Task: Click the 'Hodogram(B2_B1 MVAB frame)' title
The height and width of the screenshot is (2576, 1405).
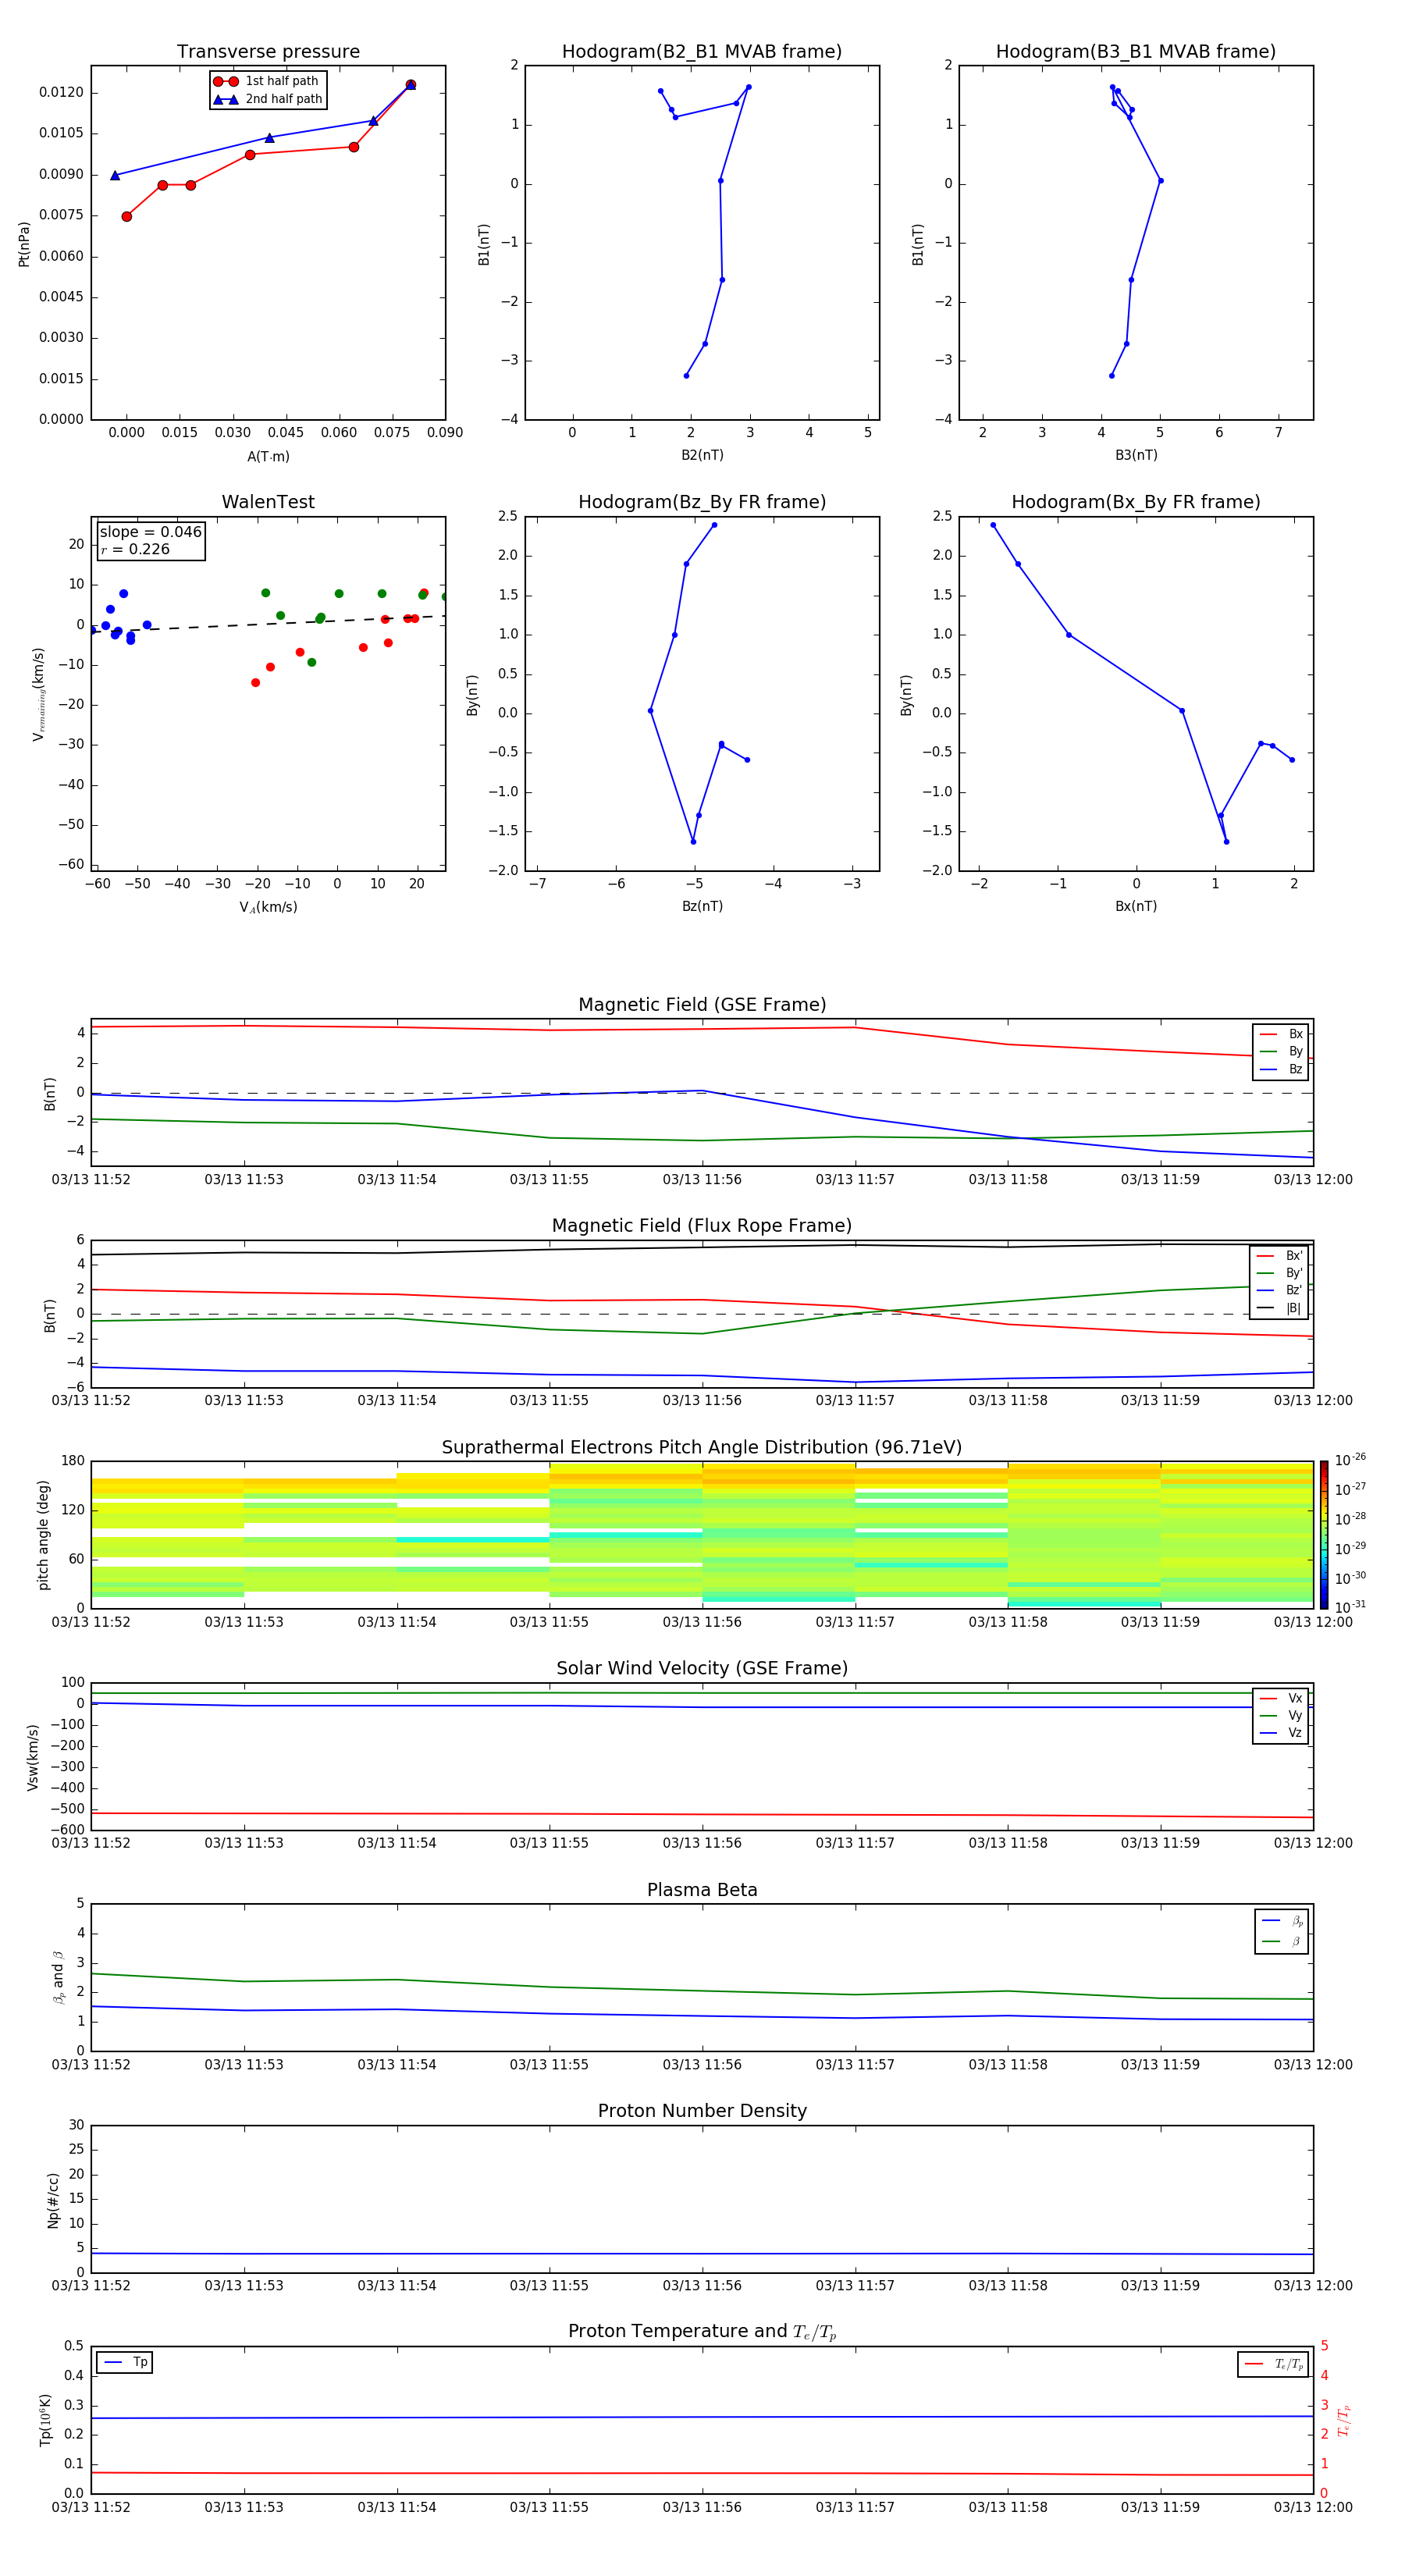Action: [702, 52]
